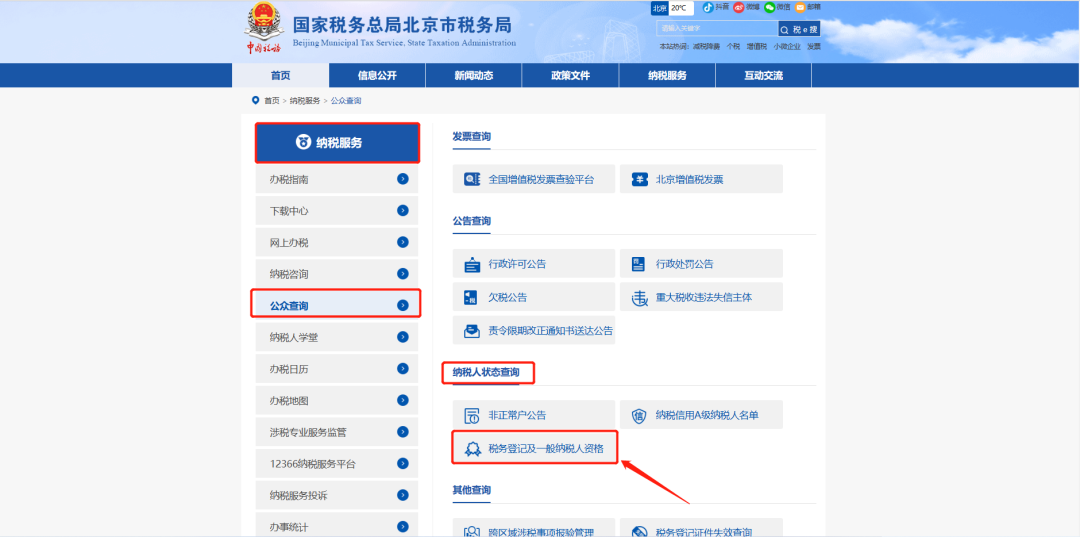Open the Douyin (抖音) icon
Image resolution: width=1080 pixels, height=537 pixels.
pyautogui.click(x=708, y=8)
